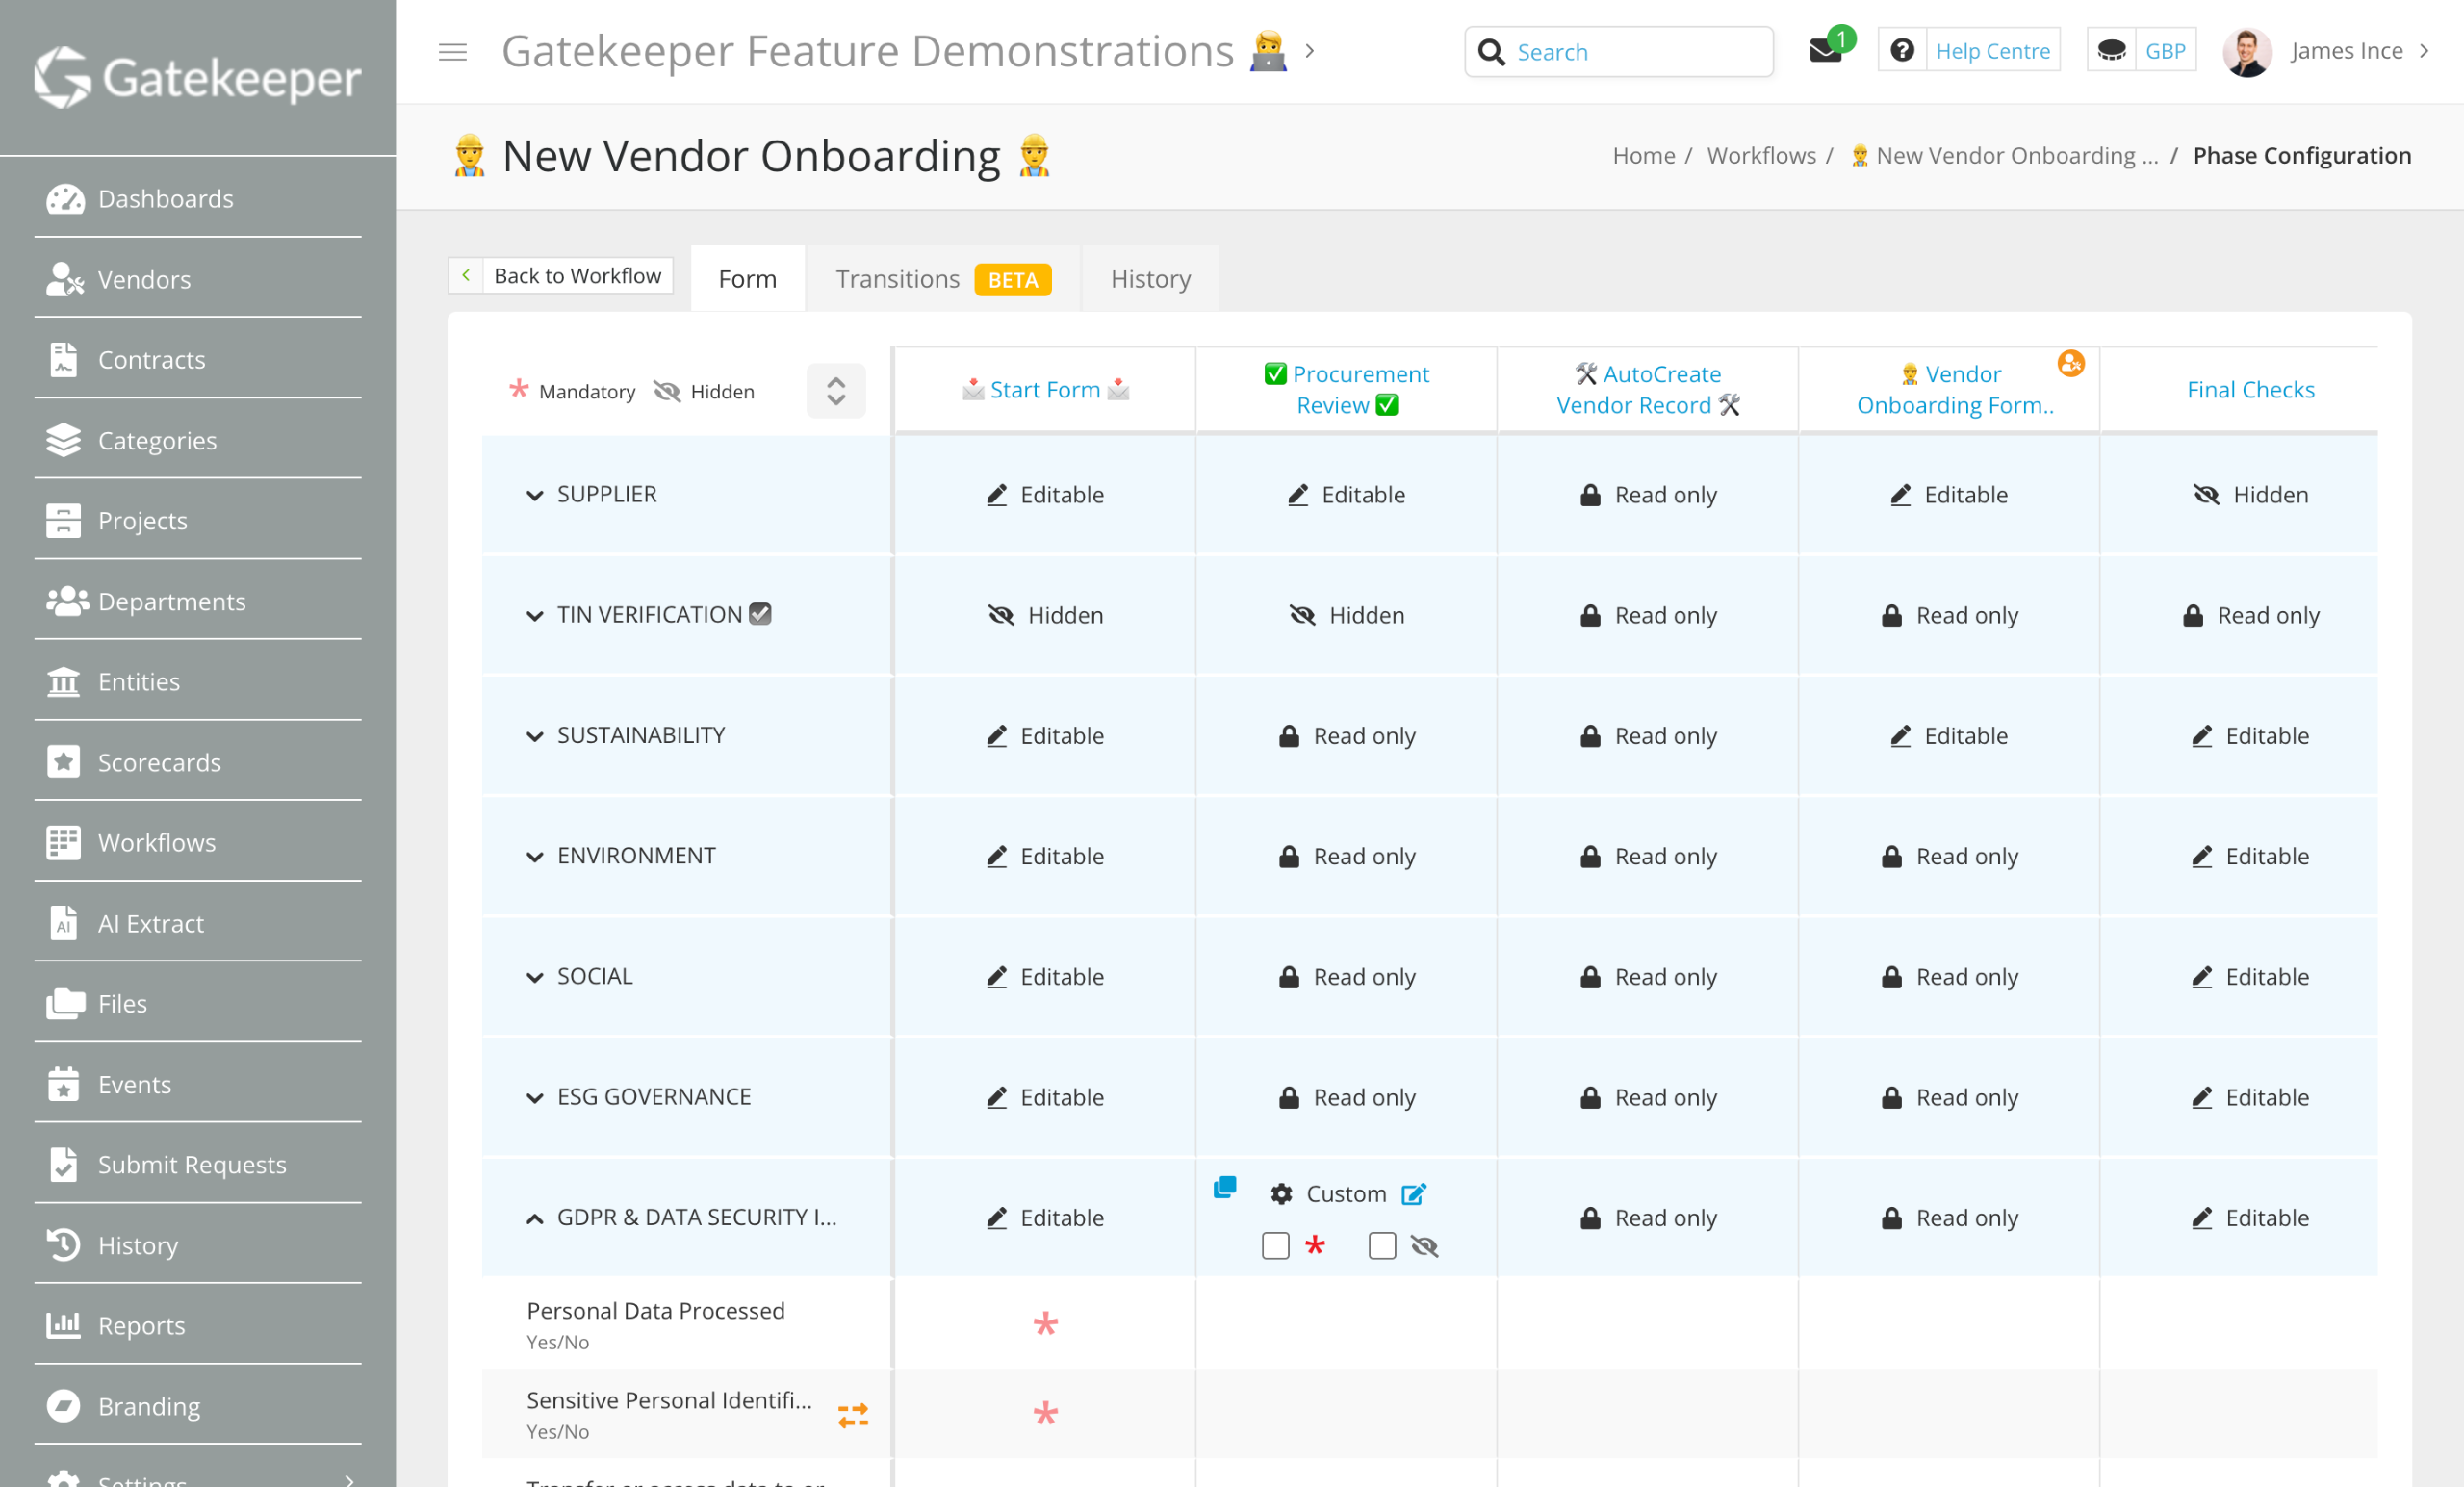Viewport: 2464px width, 1487px height.
Task: Tick the hidden checkbox in the GDPR row
Action: [1382, 1245]
